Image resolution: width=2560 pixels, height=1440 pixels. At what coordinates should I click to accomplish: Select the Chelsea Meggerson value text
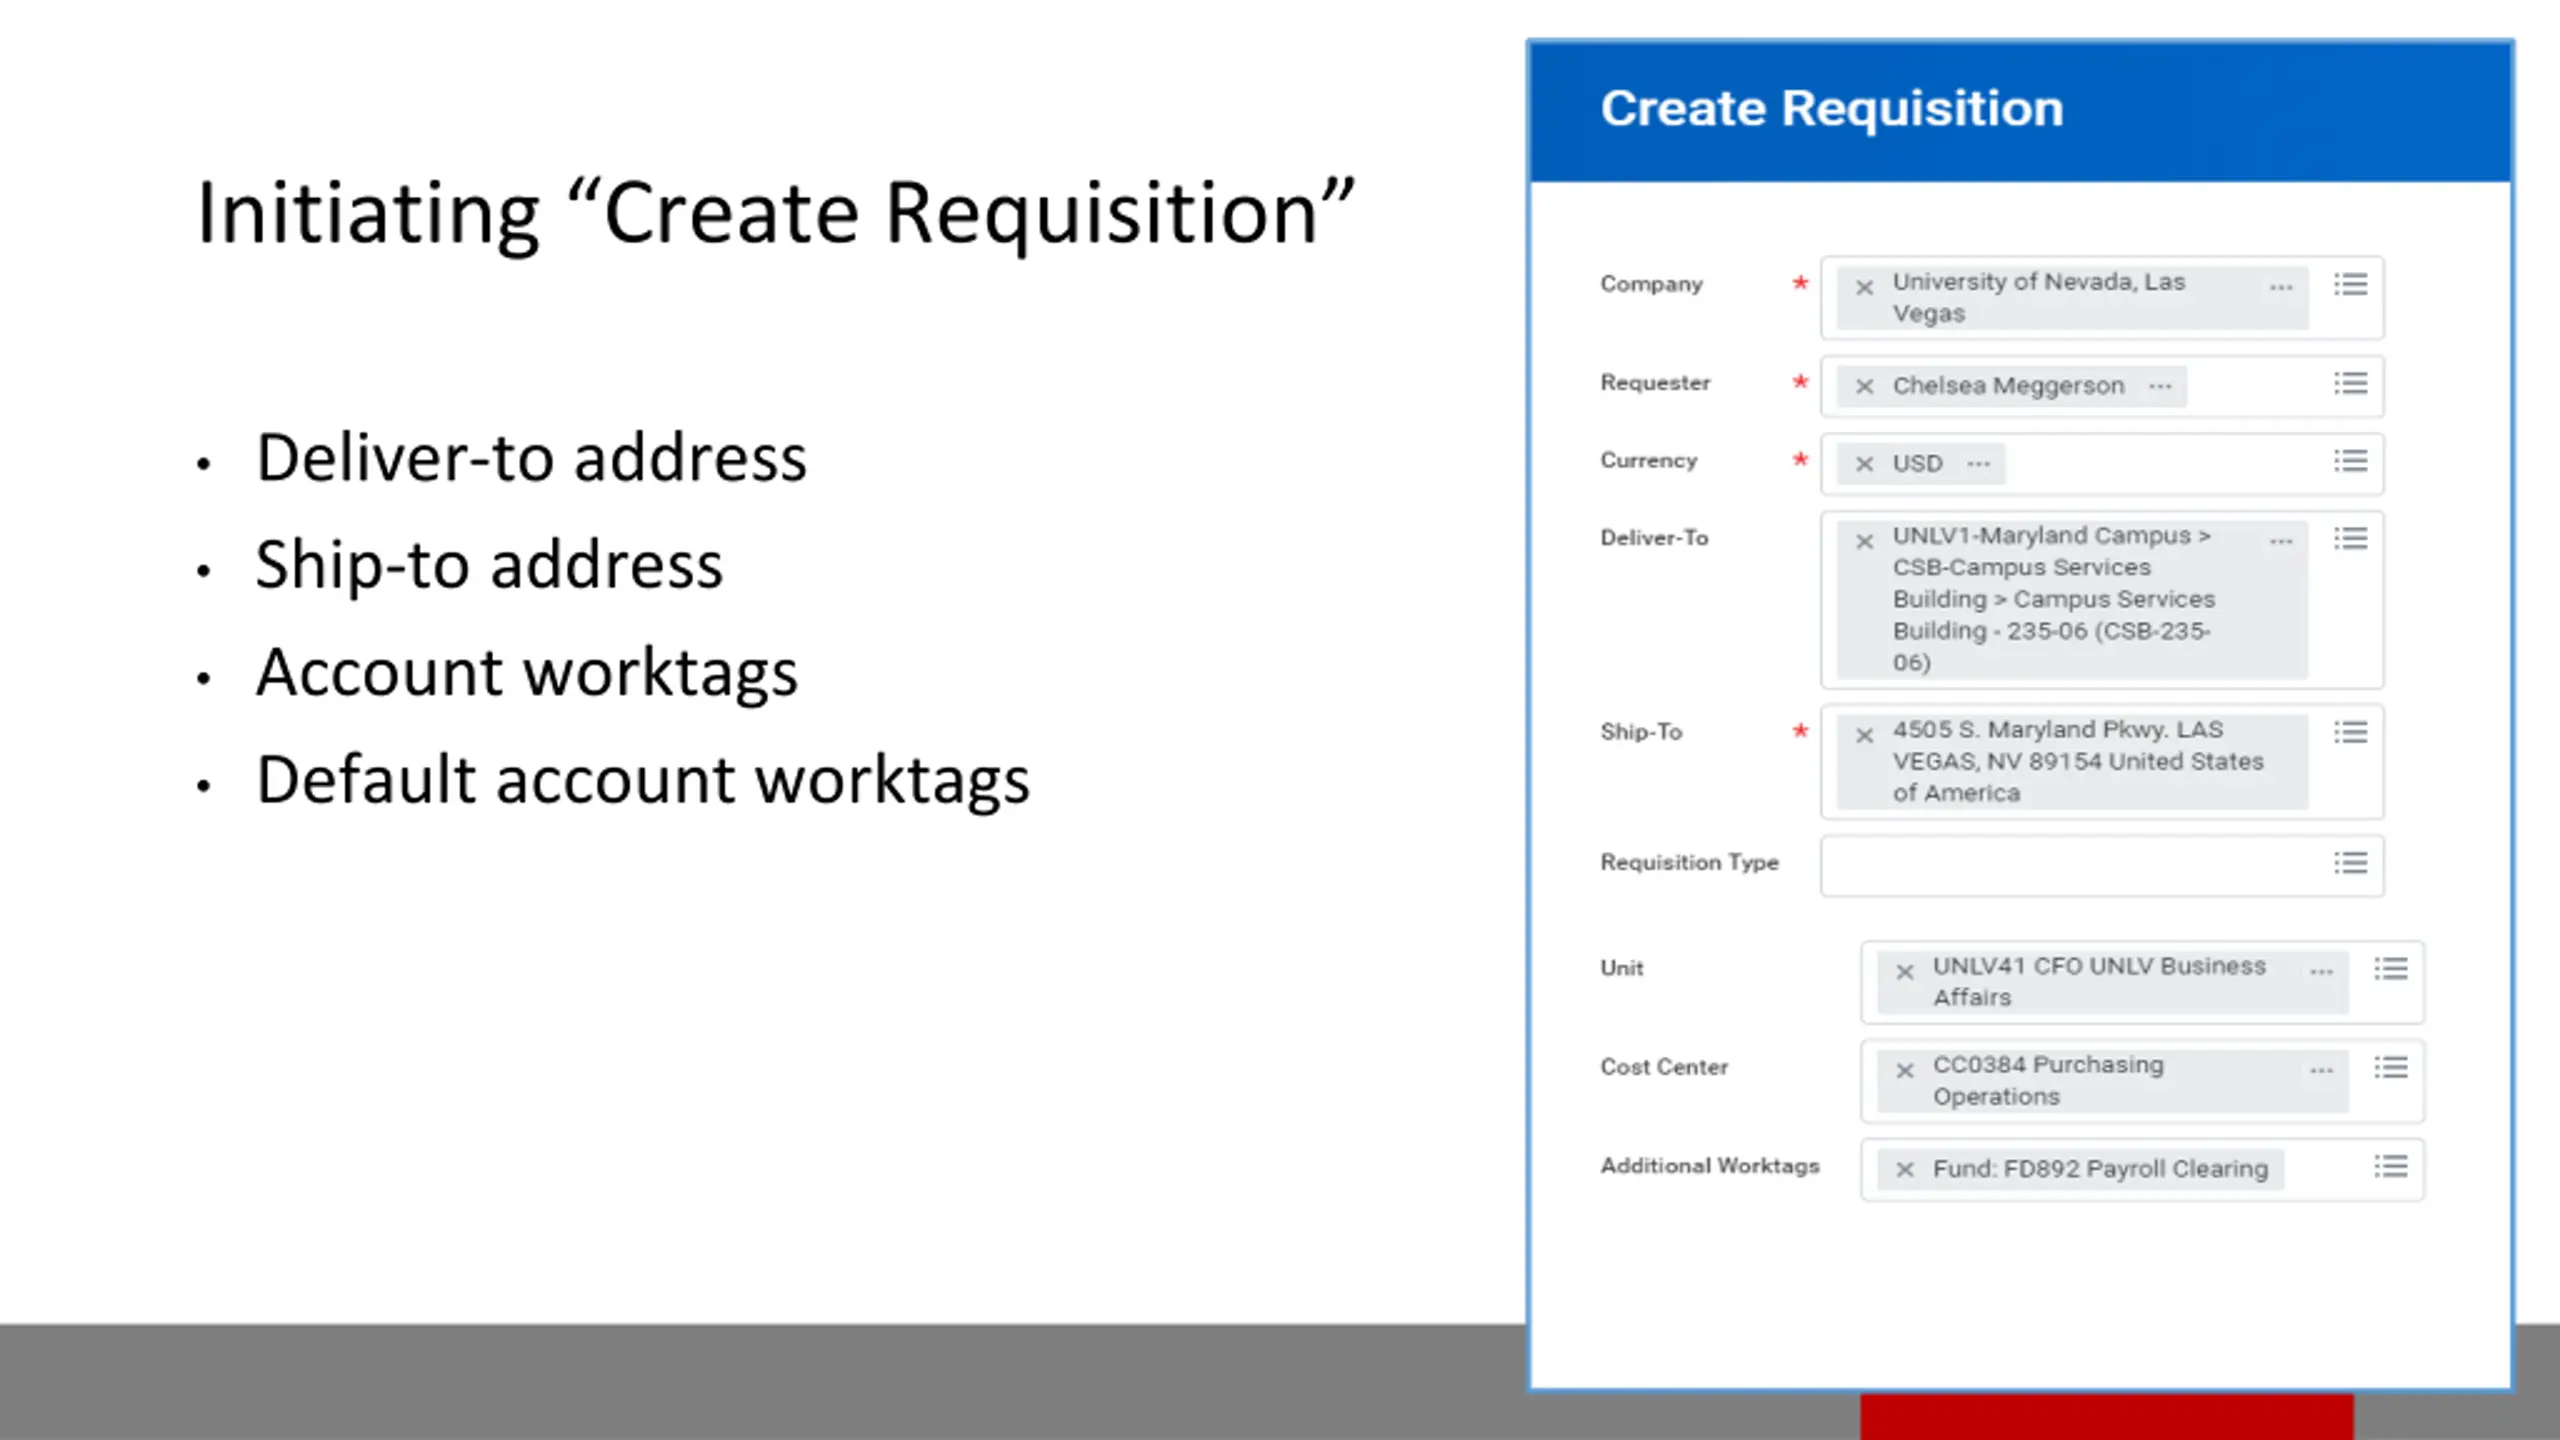click(x=2008, y=386)
